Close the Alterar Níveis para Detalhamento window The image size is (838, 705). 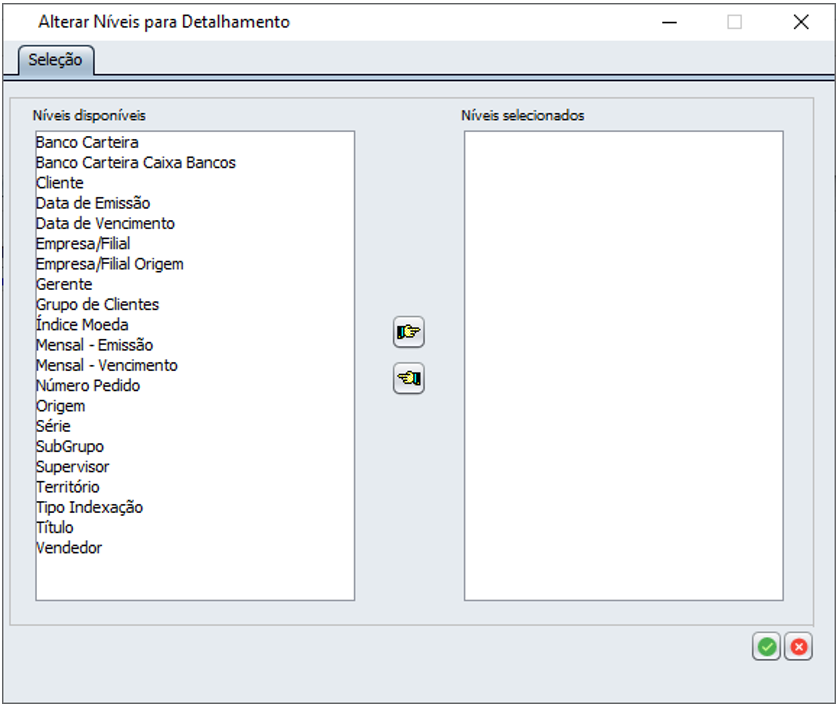801,22
